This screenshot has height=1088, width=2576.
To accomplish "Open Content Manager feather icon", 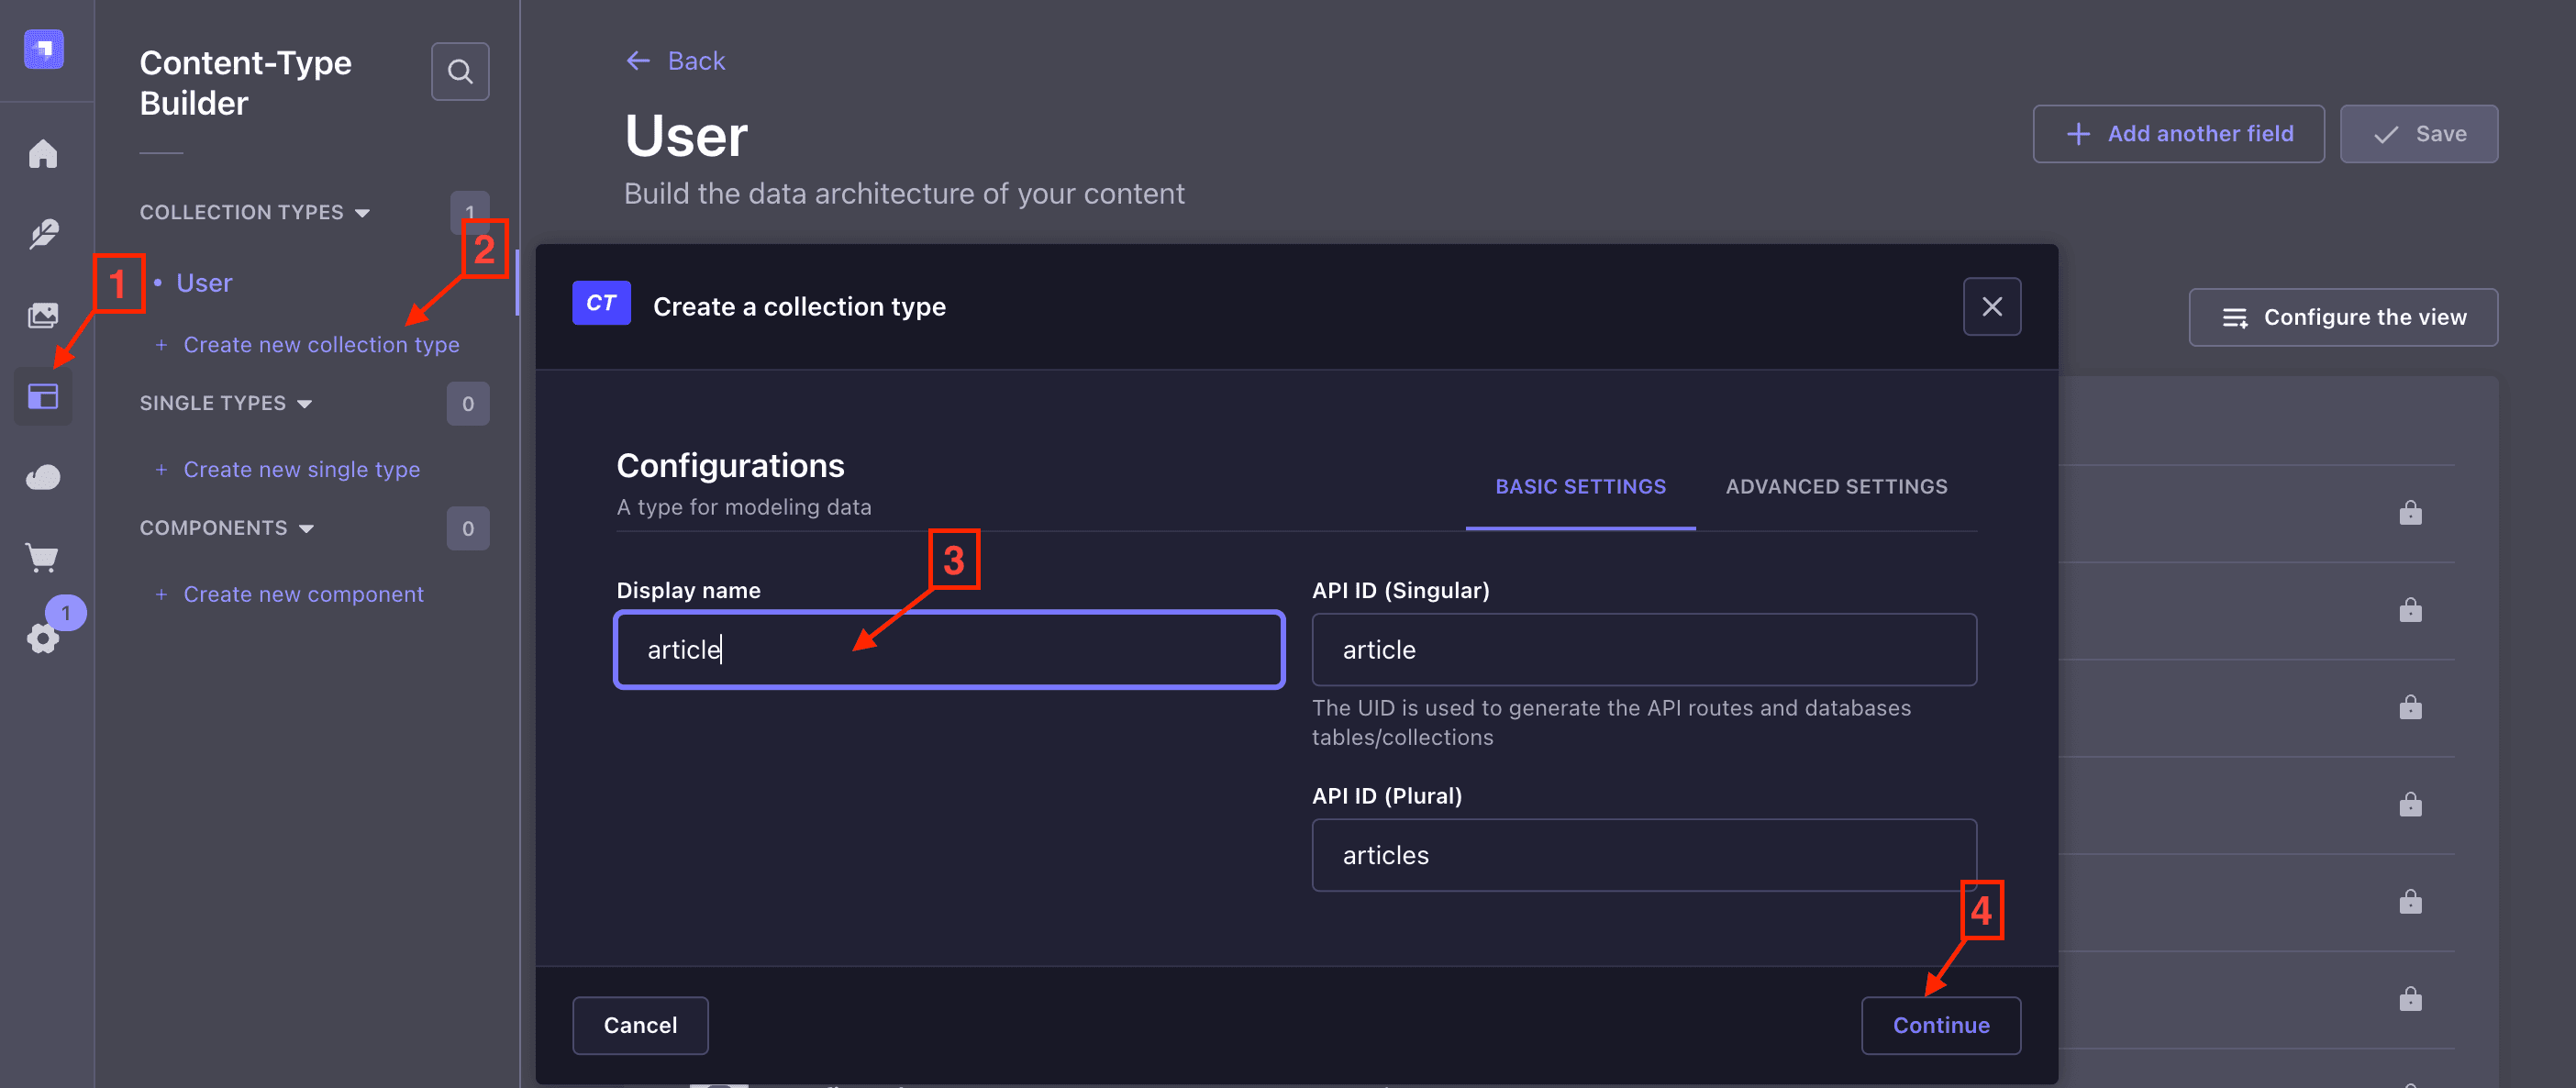I will pos(43,234).
